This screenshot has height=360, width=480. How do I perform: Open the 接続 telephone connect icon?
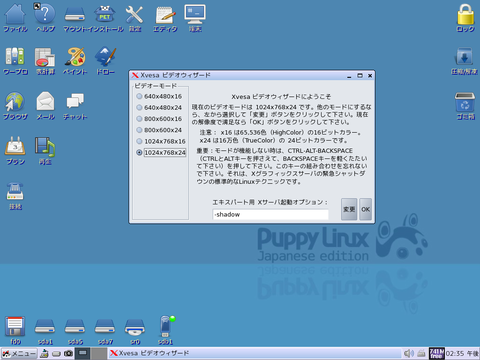click(x=15, y=191)
